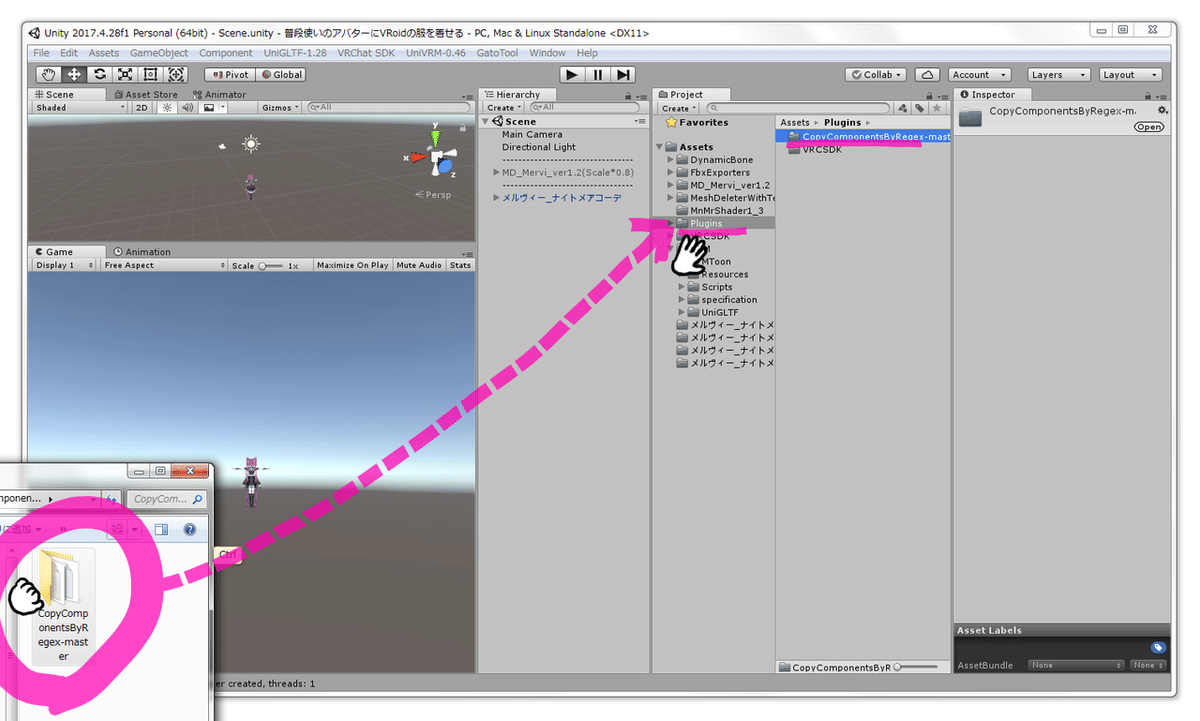This screenshot has height=721, width=1200.
Task: Toggle Global handle rotation mode
Action: [281, 74]
